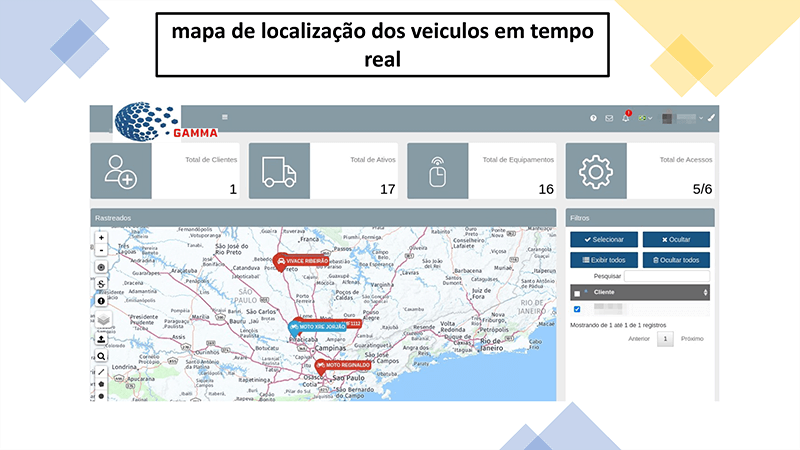Click the Total de Equipamentos value 16
The height and width of the screenshot is (450, 800).
point(546,189)
